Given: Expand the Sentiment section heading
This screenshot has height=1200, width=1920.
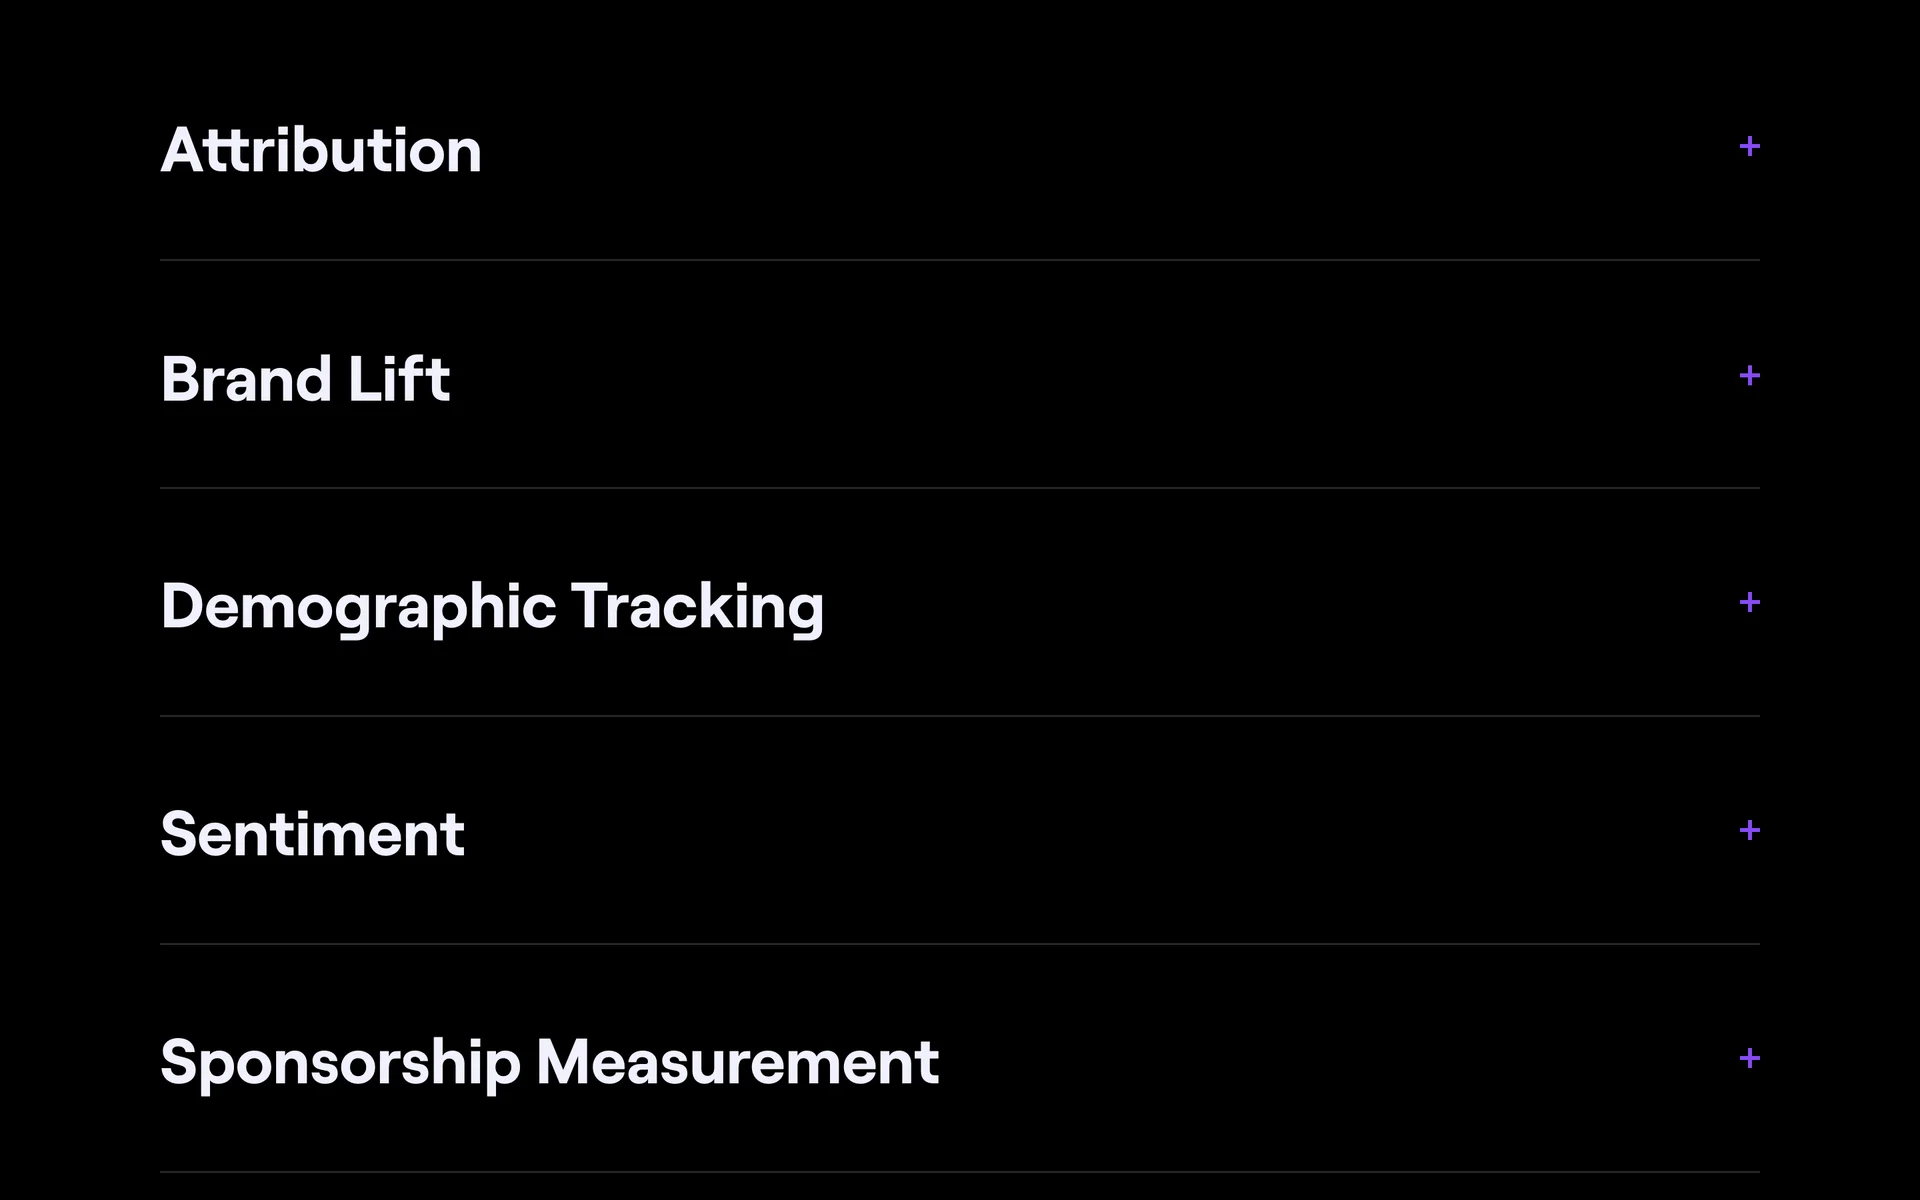Looking at the screenshot, I should coord(312,834).
